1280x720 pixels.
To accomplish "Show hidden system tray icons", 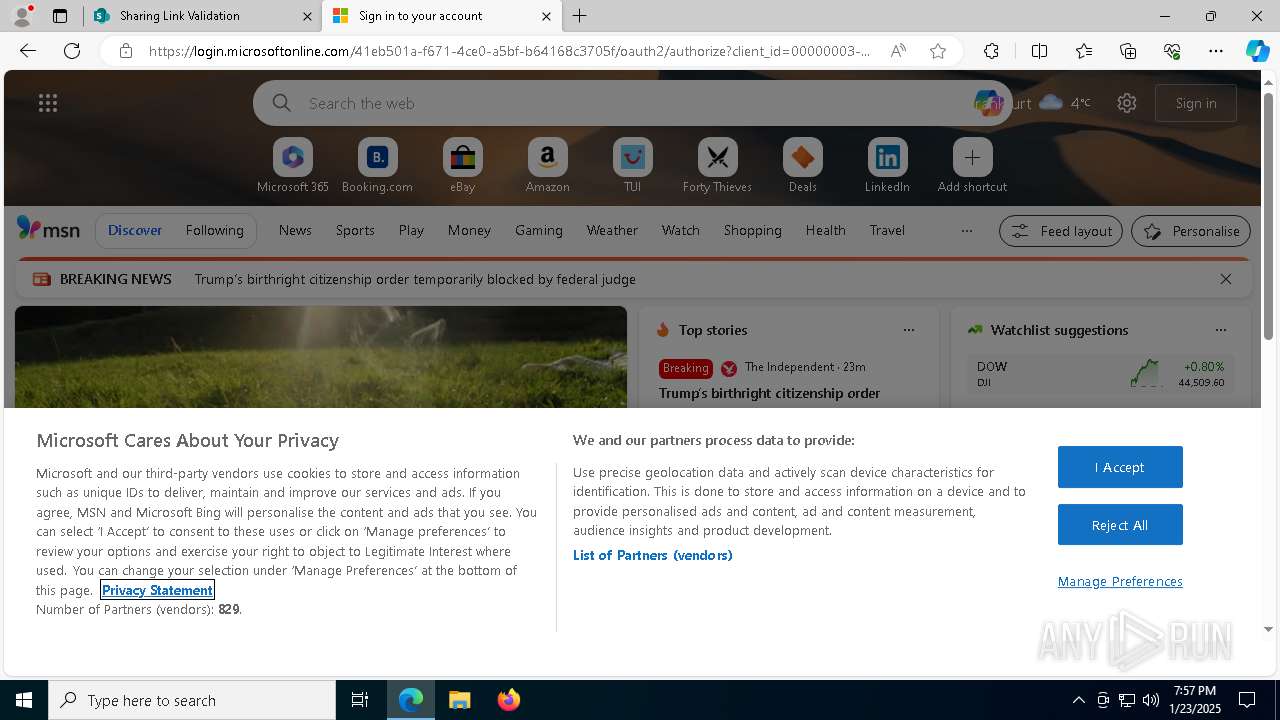I will (1078, 700).
